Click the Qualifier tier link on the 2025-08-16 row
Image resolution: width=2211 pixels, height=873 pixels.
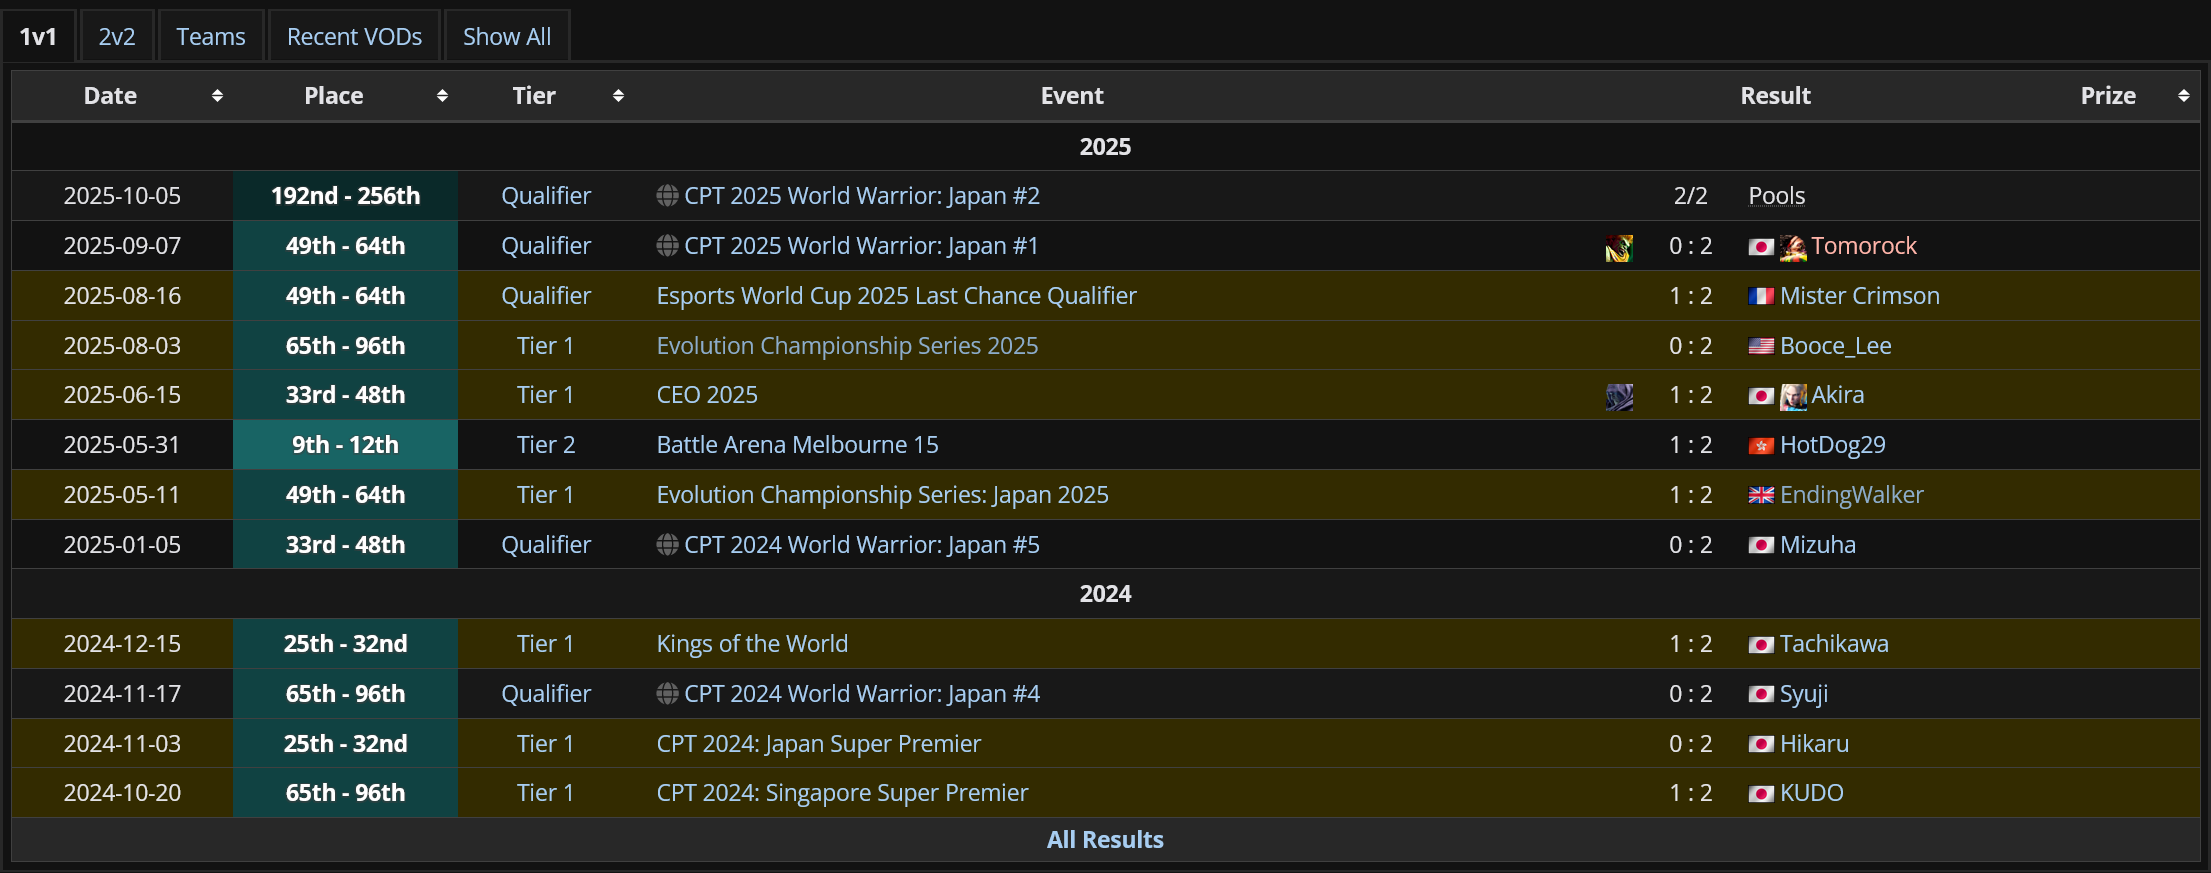pos(546,296)
